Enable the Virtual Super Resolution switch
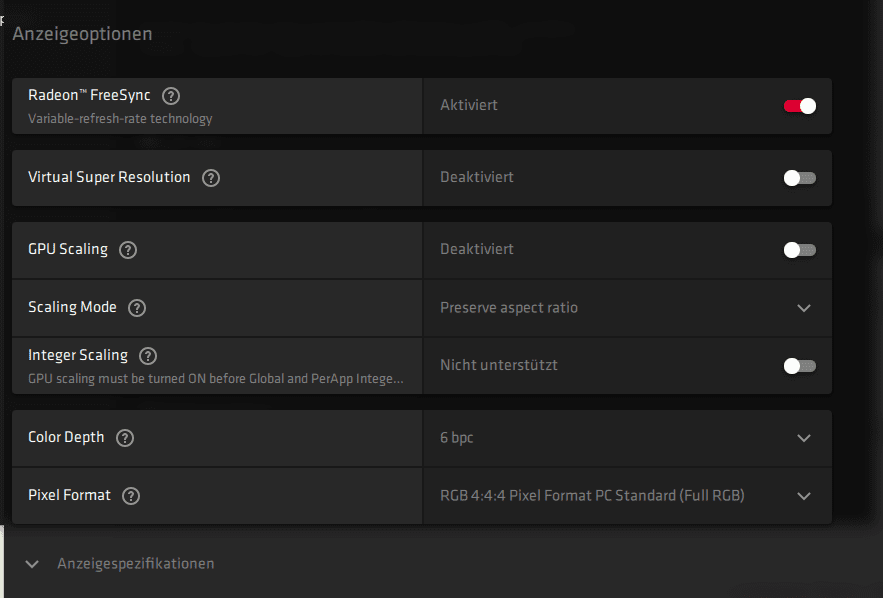This screenshot has height=598, width=883. (799, 178)
